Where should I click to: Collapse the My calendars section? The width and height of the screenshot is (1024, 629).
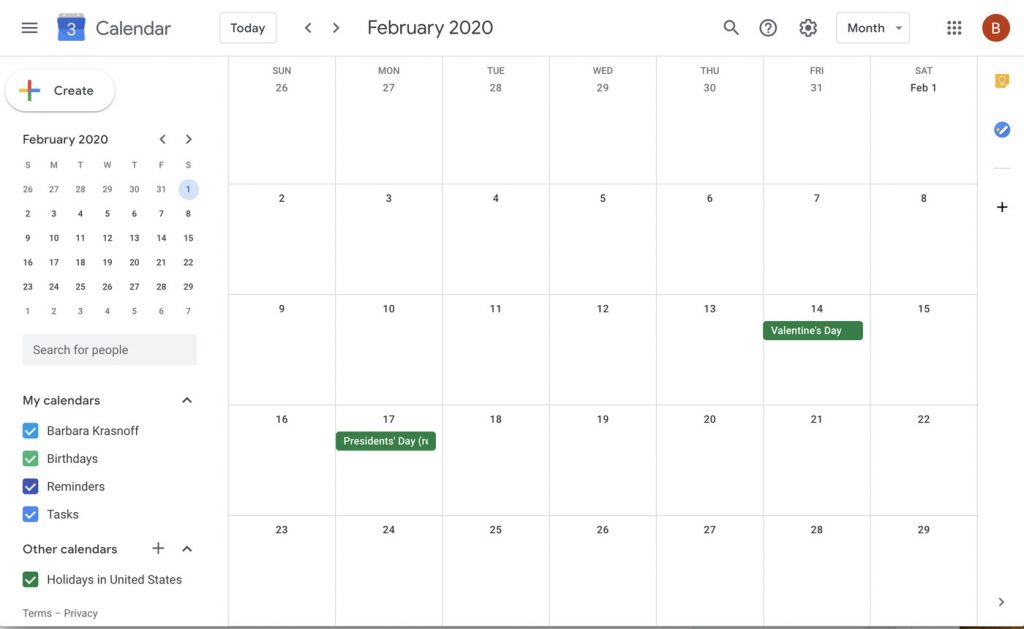click(x=186, y=399)
